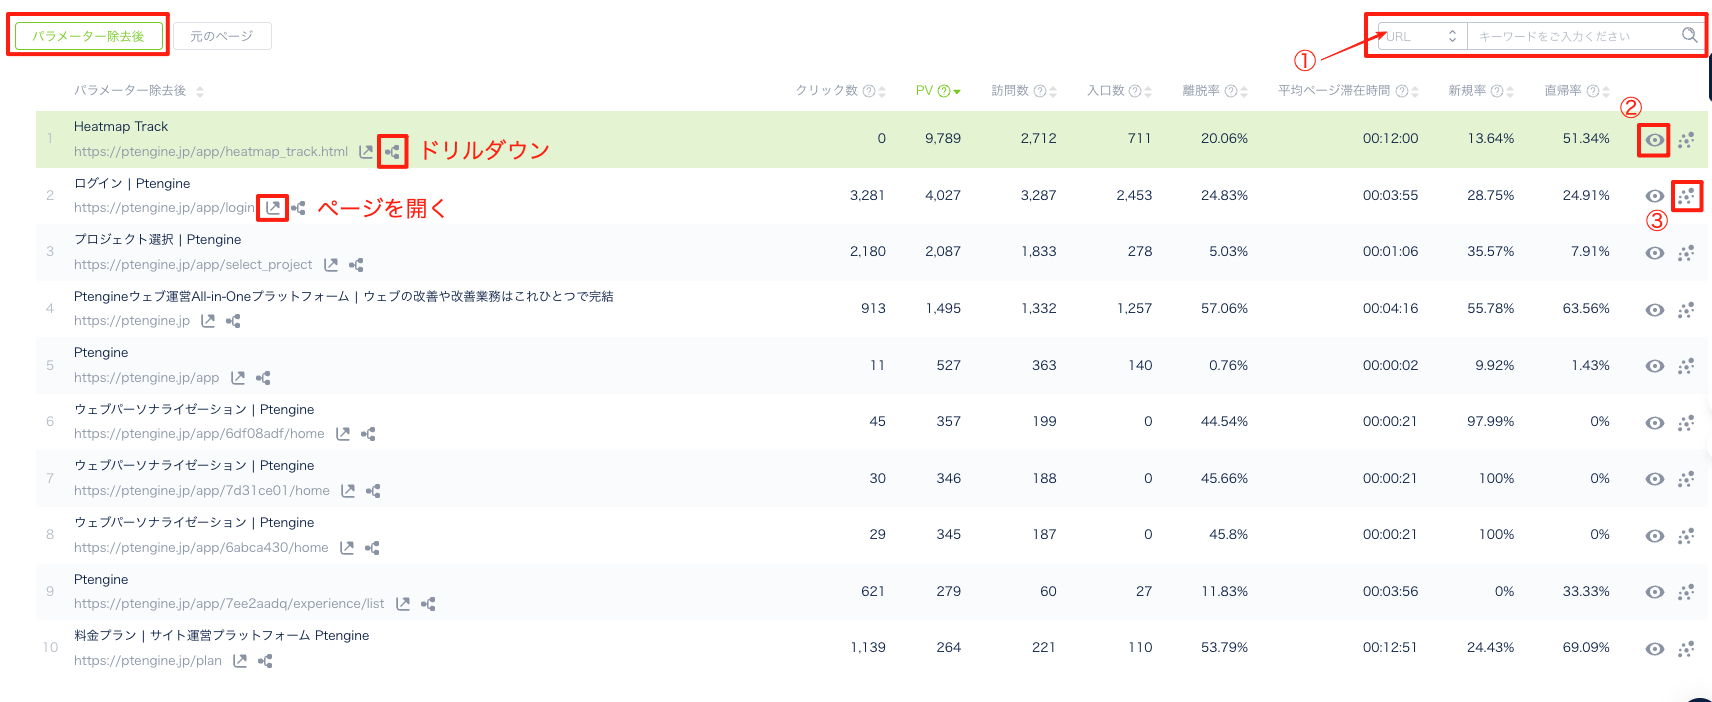This screenshot has height=702, width=1712.
Task: Open external link icon for plan URL
Action: coord(240,661)
